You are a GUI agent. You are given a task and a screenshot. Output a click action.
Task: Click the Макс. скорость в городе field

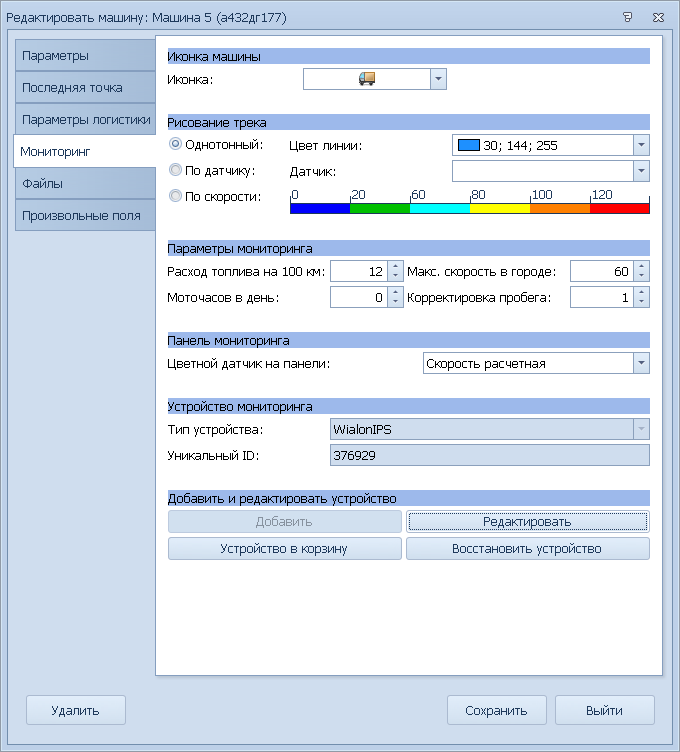[x=602, y=271]
